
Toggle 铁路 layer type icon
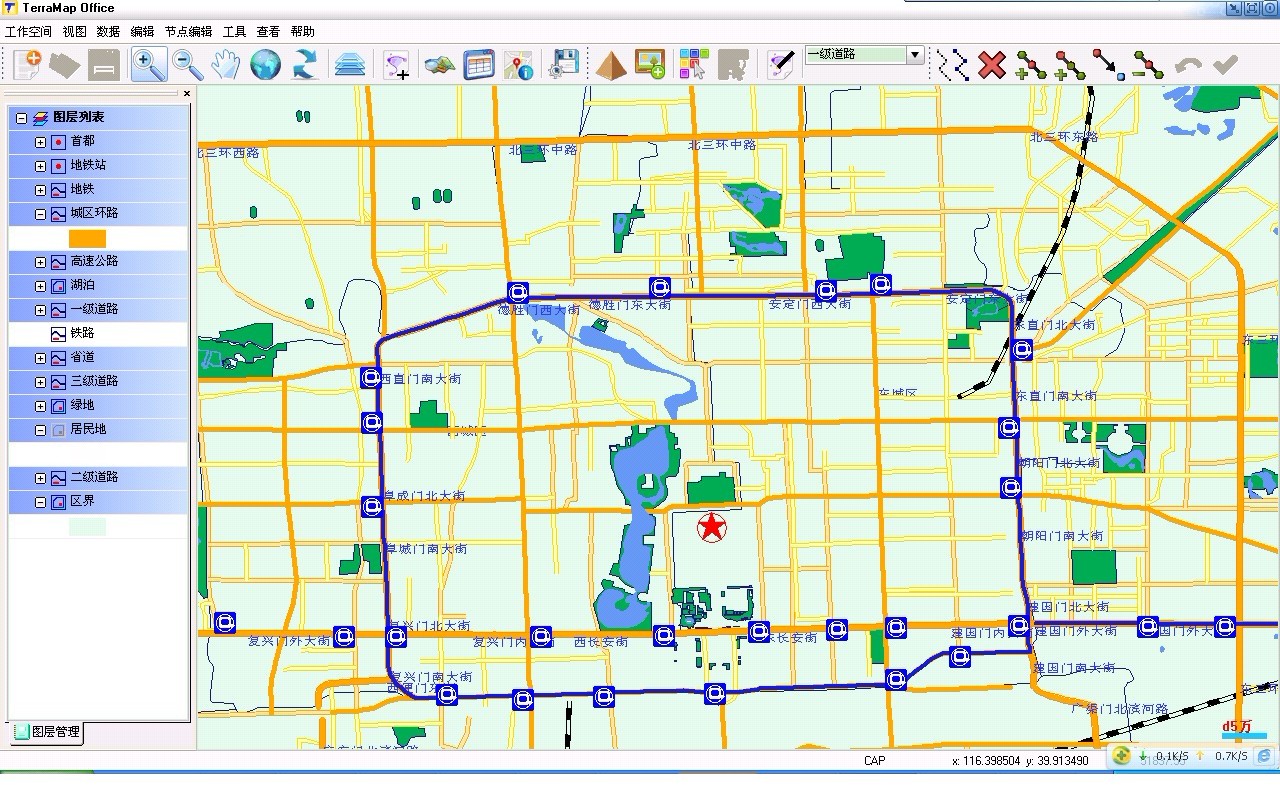(x=58, y=334)
